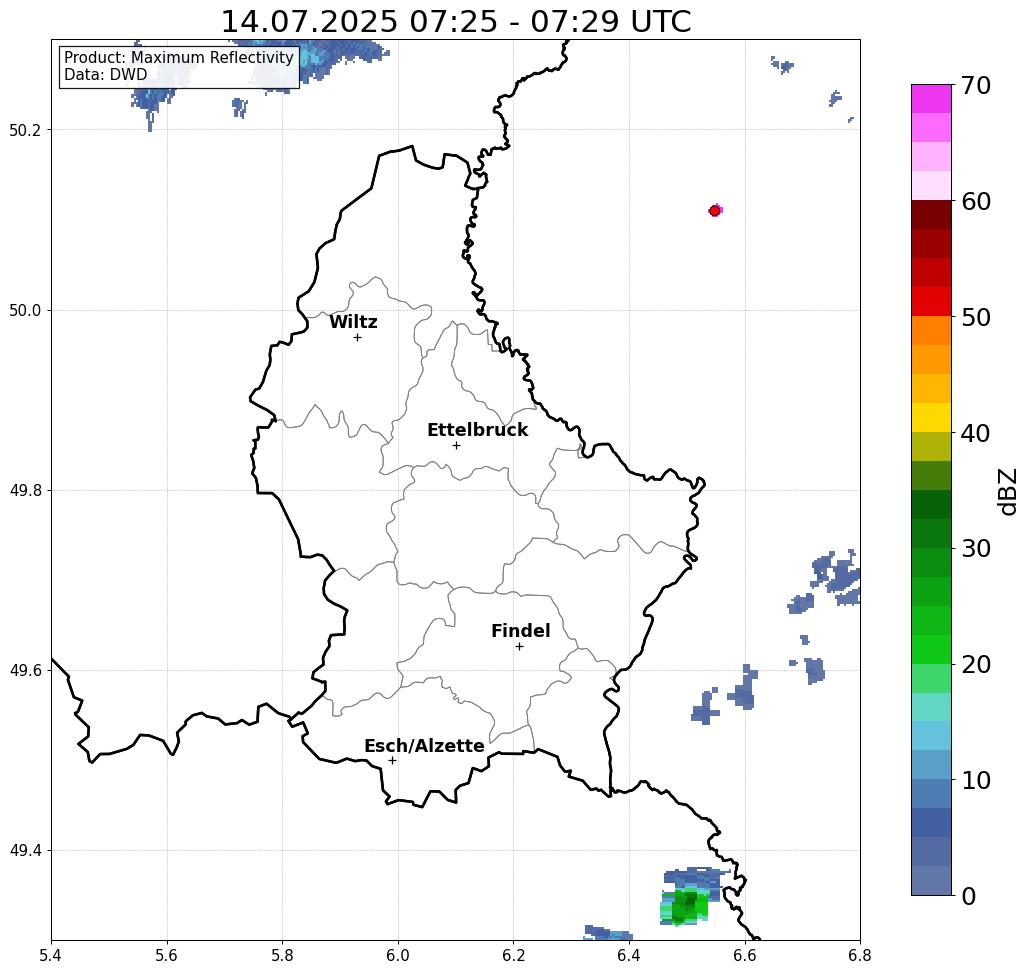Image resolution: width=1029 pixels, height=973 pixels.
Task: Click the 0 label on the colorbar
Action: coord(969,896)
